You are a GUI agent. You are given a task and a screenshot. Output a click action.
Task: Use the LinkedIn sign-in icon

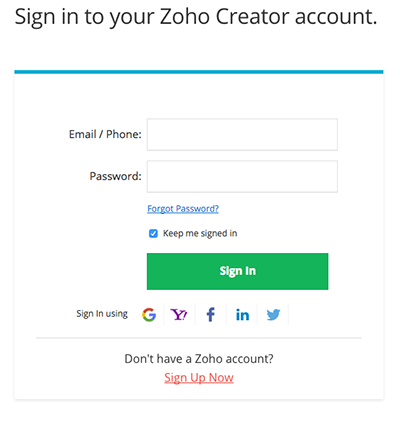[x=242, y=315]
